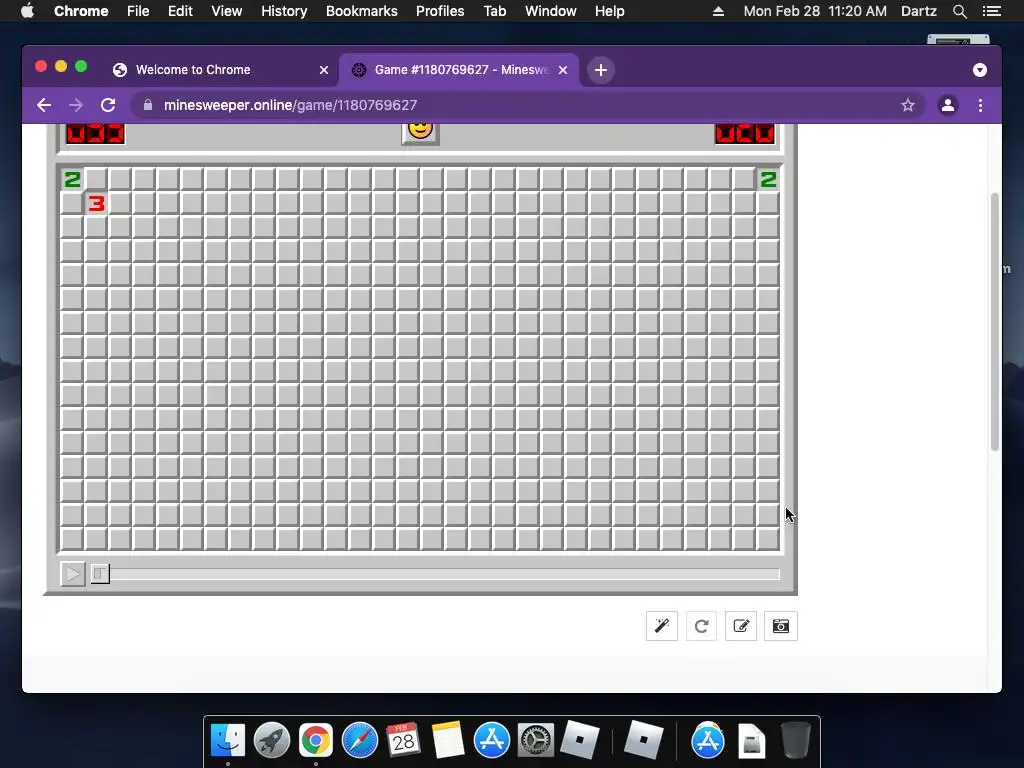
Task: Close the Welcome to Chrome tab
Action: [x=324, y=70]
